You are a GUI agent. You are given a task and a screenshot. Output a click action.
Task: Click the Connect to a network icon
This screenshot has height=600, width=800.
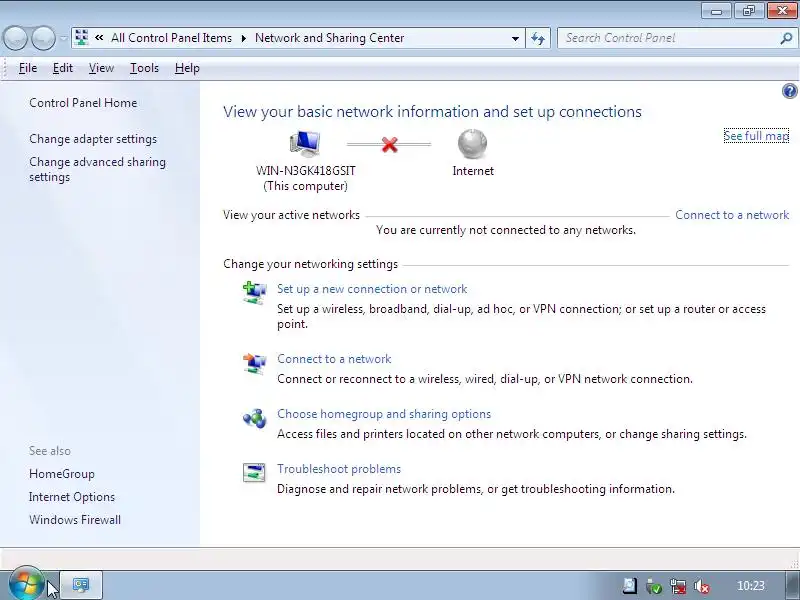(x=254, y=363)
